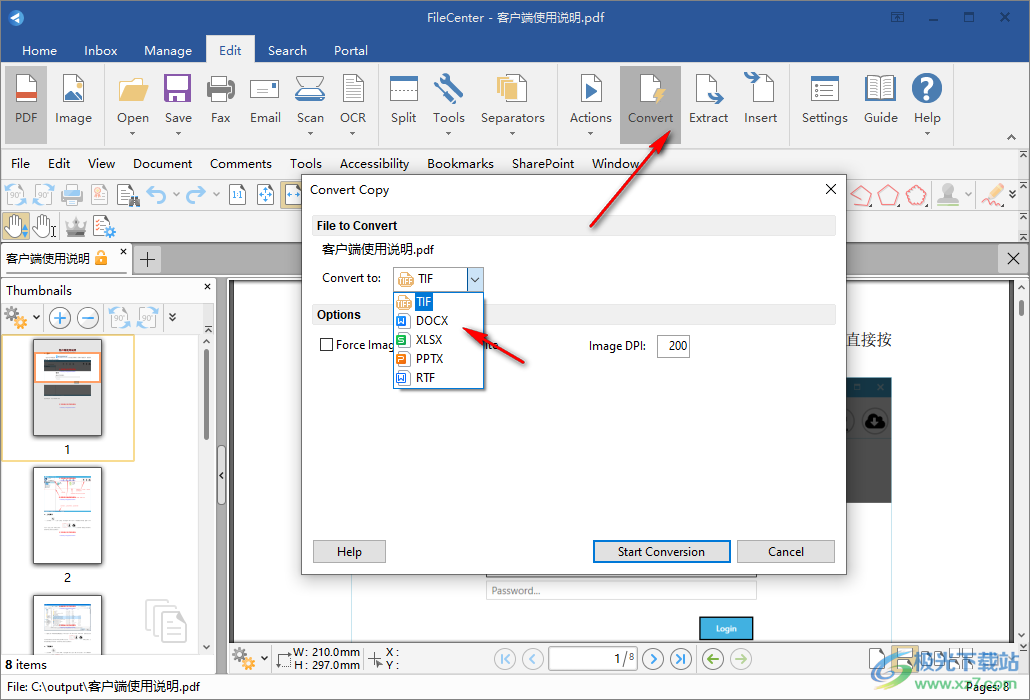Open the Comments menu
This screenshot has height=700, width=1030.
point(240,164)
